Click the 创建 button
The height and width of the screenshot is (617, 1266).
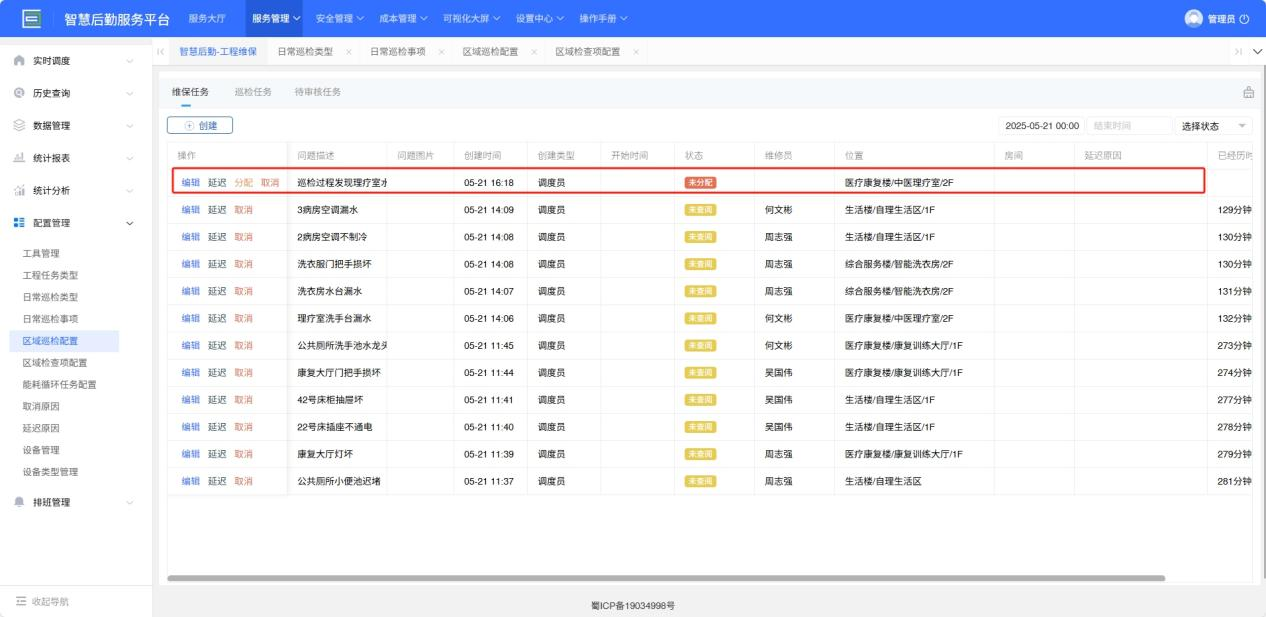200,125
